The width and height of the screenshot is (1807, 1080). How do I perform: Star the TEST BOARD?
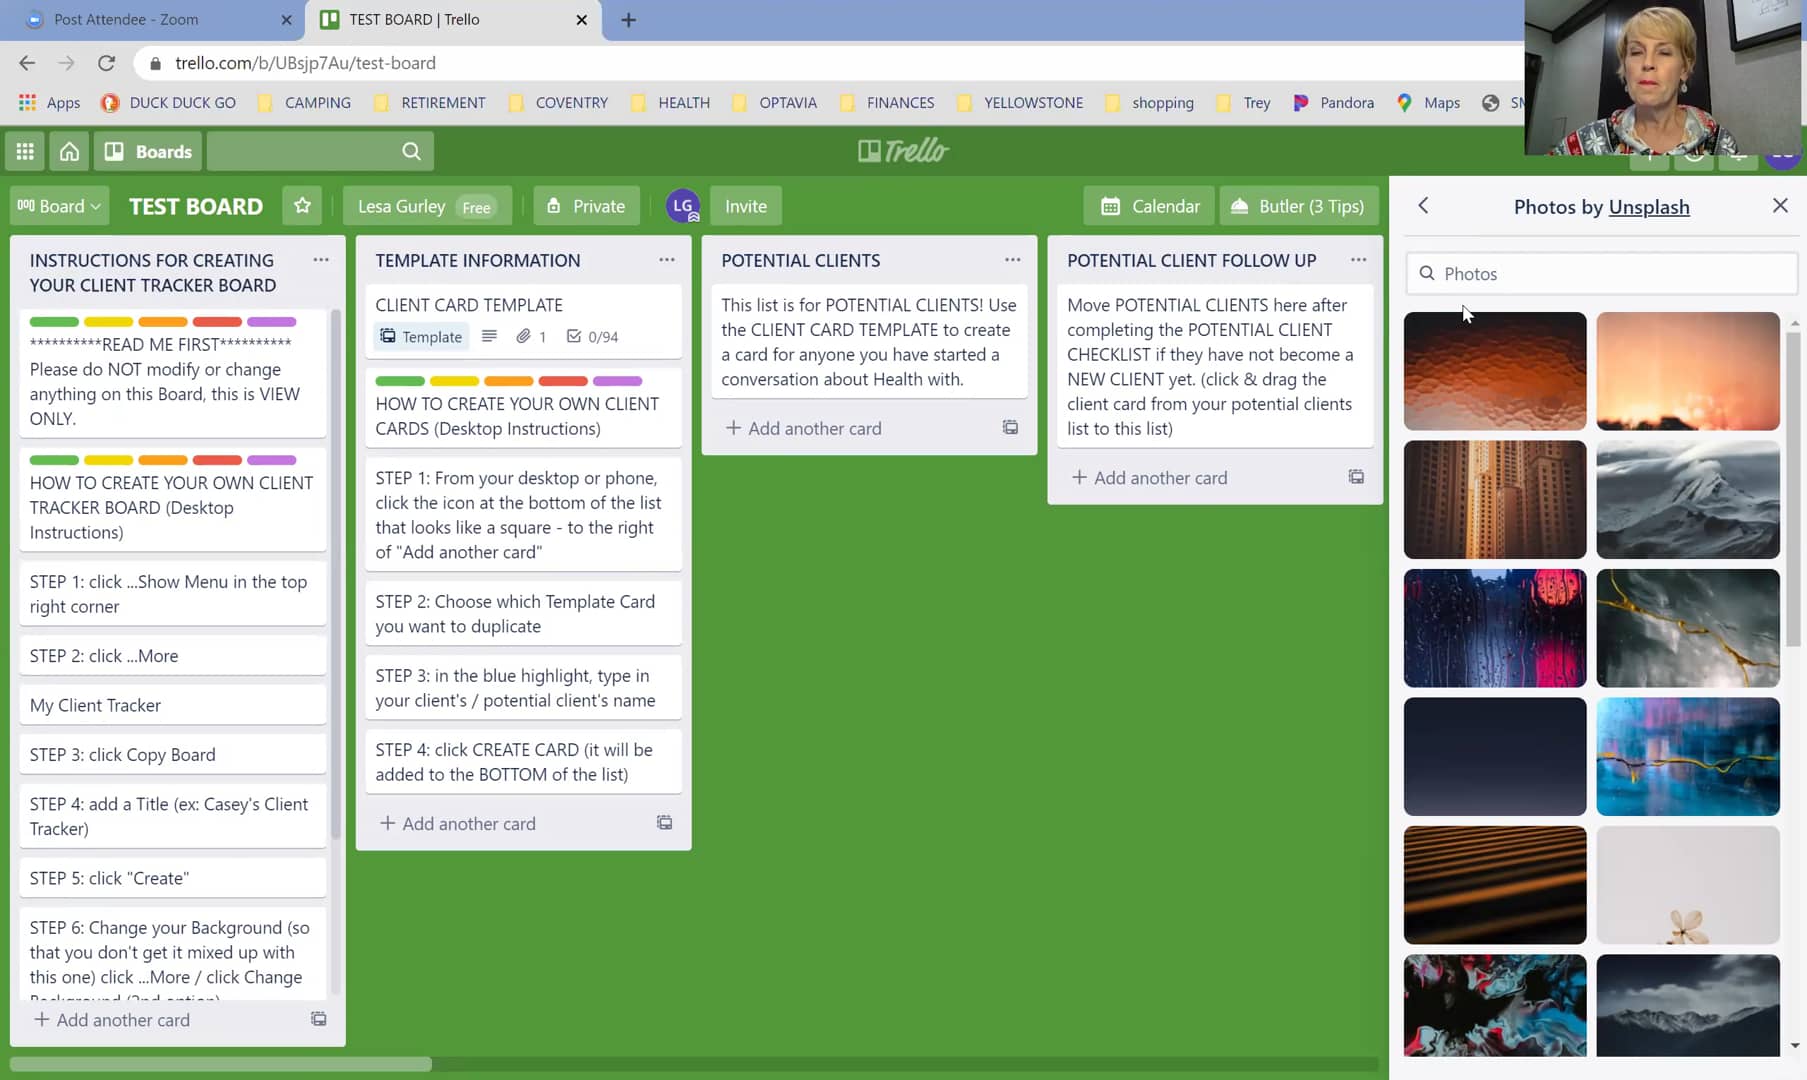point(301,205)
